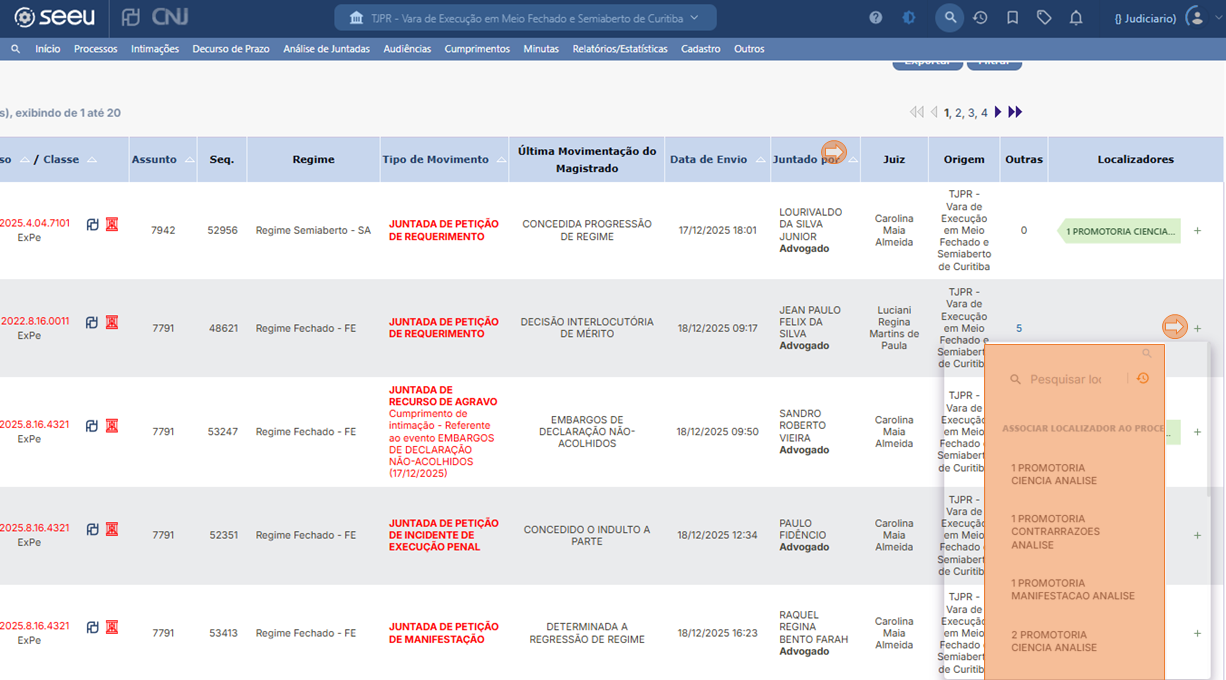Image resolution: width=1226 pixels, height=680 pixels.
Task: Add localizador with plus on Paulo Fidêncio row
Action: (x=1197, y=535)
